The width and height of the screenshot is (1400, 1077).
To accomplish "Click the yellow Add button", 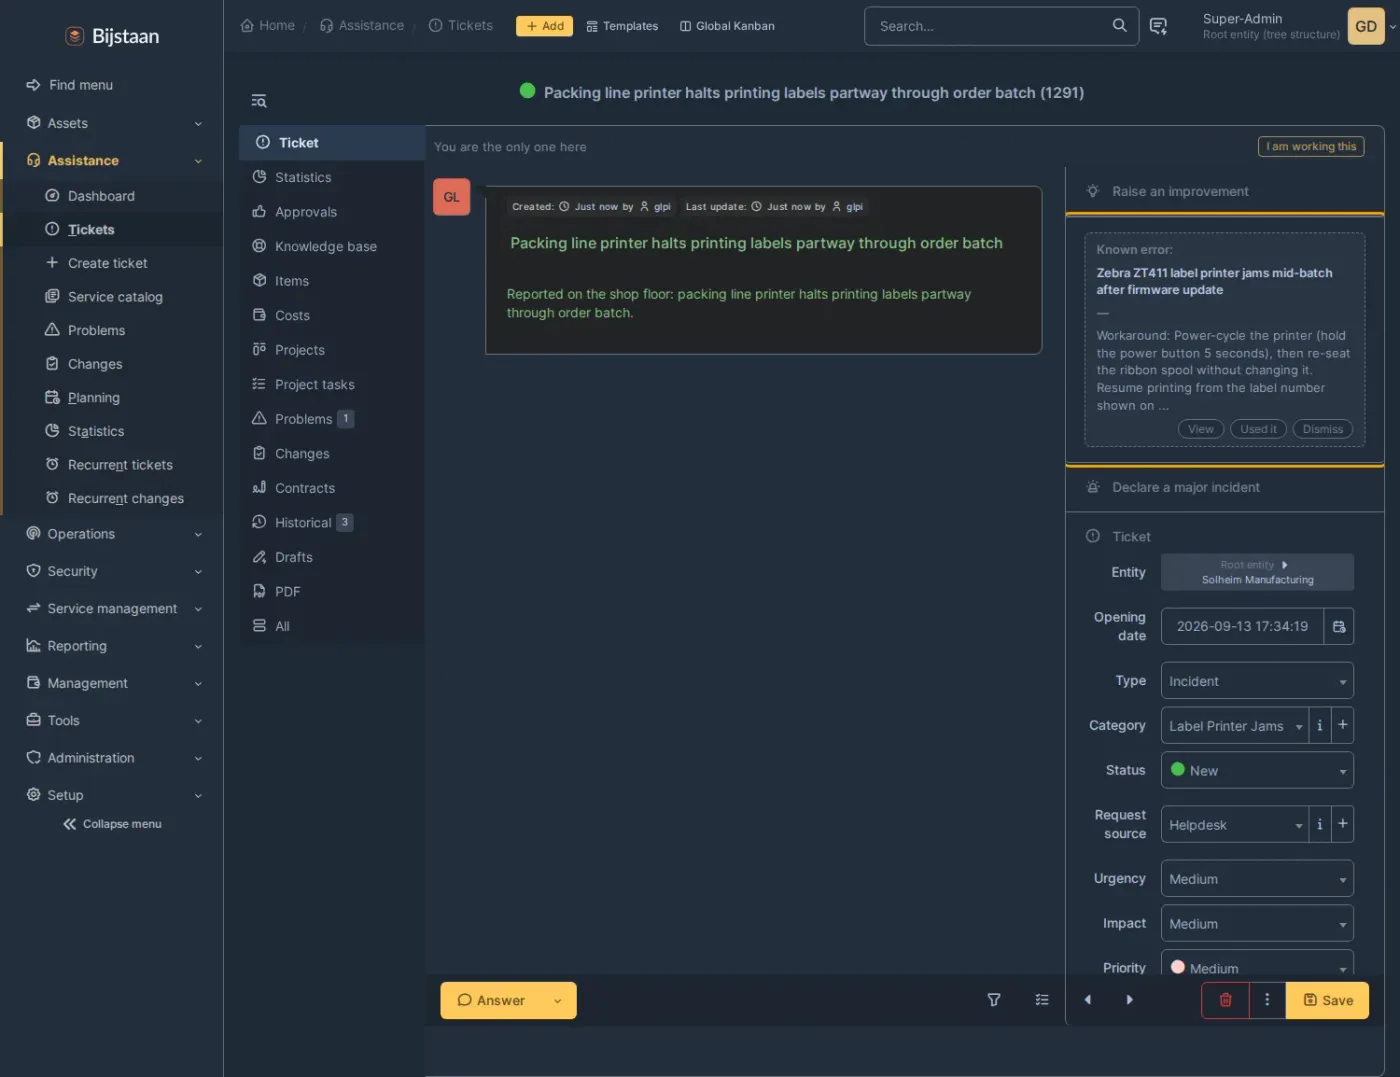I will tap(544, 26).
